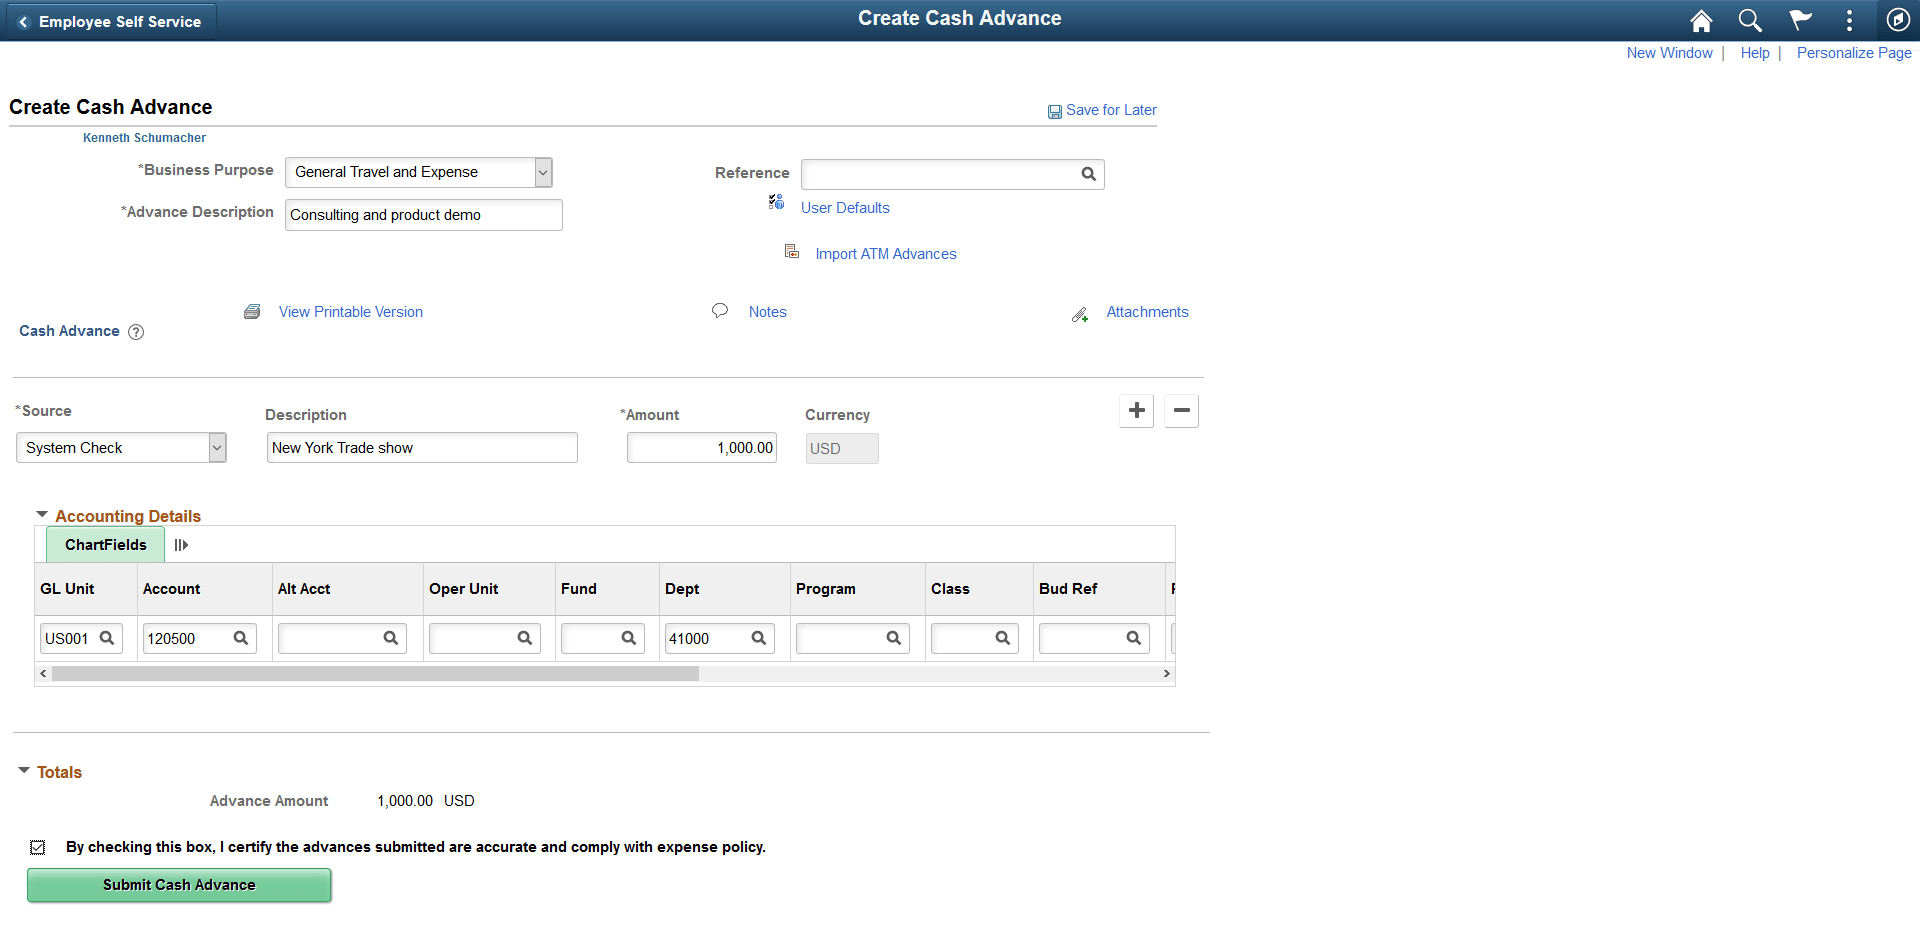
Task: Open the Notifications flag icon
Action: [1800, 19]
